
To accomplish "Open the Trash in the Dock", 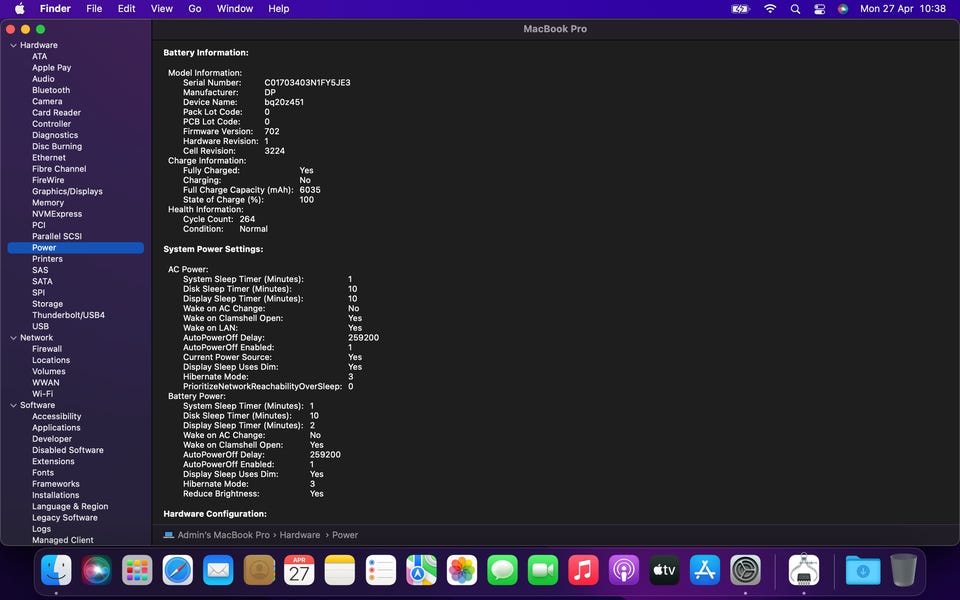I will pos(903,570).
